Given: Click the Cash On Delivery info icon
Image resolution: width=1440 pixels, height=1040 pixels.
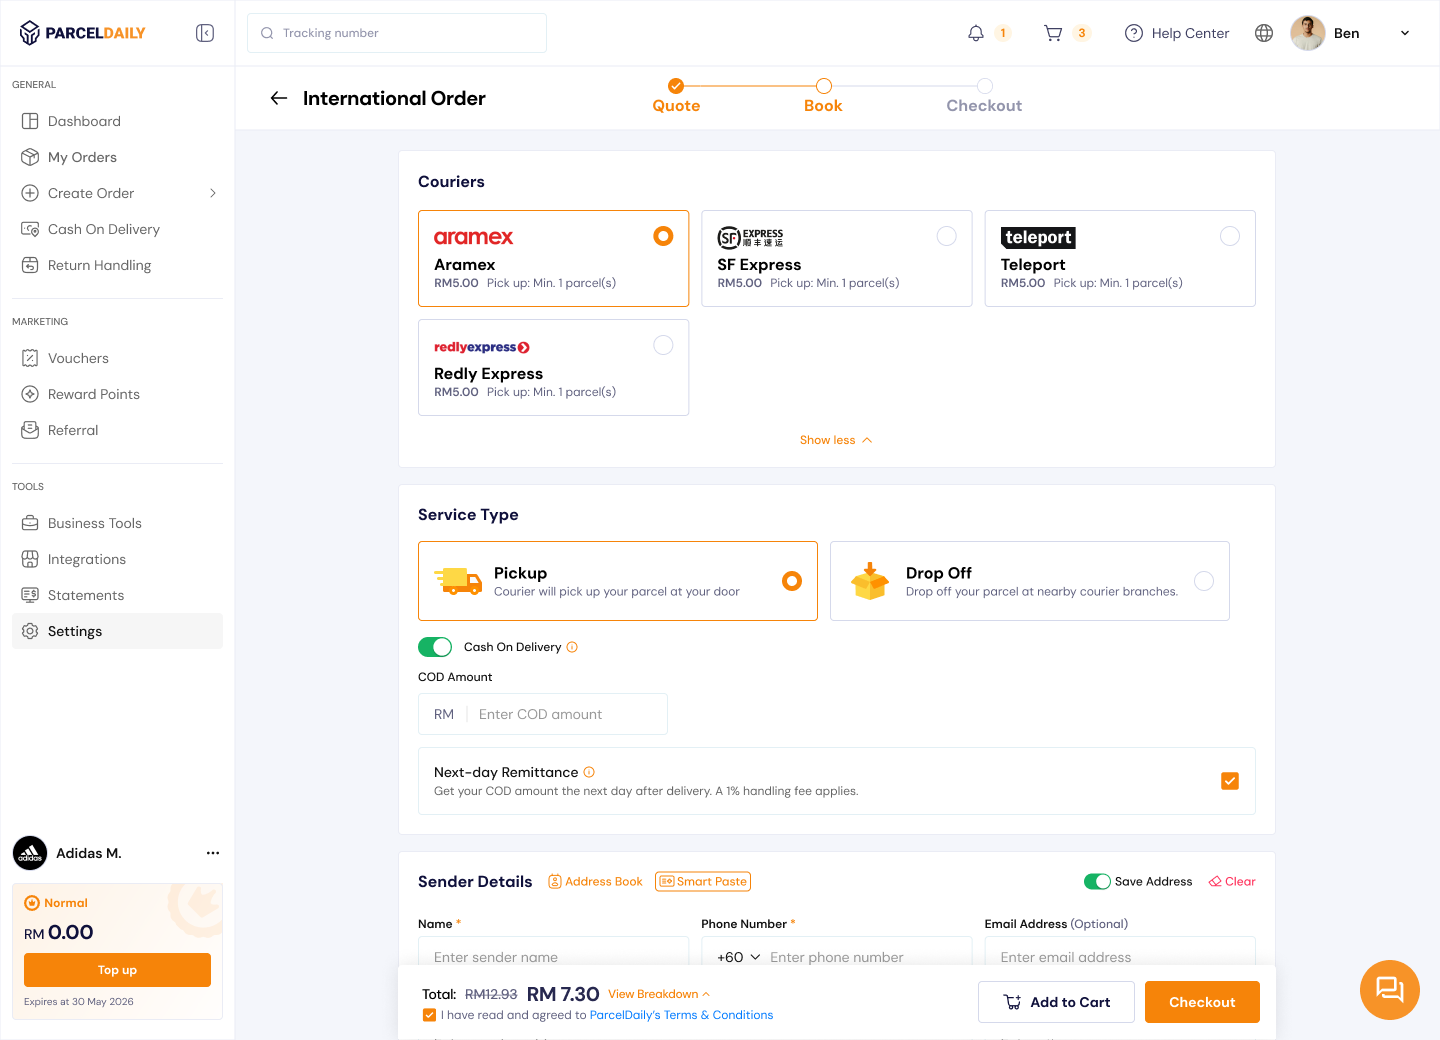Looking at the screenshot, I should (x=572, y=647).
